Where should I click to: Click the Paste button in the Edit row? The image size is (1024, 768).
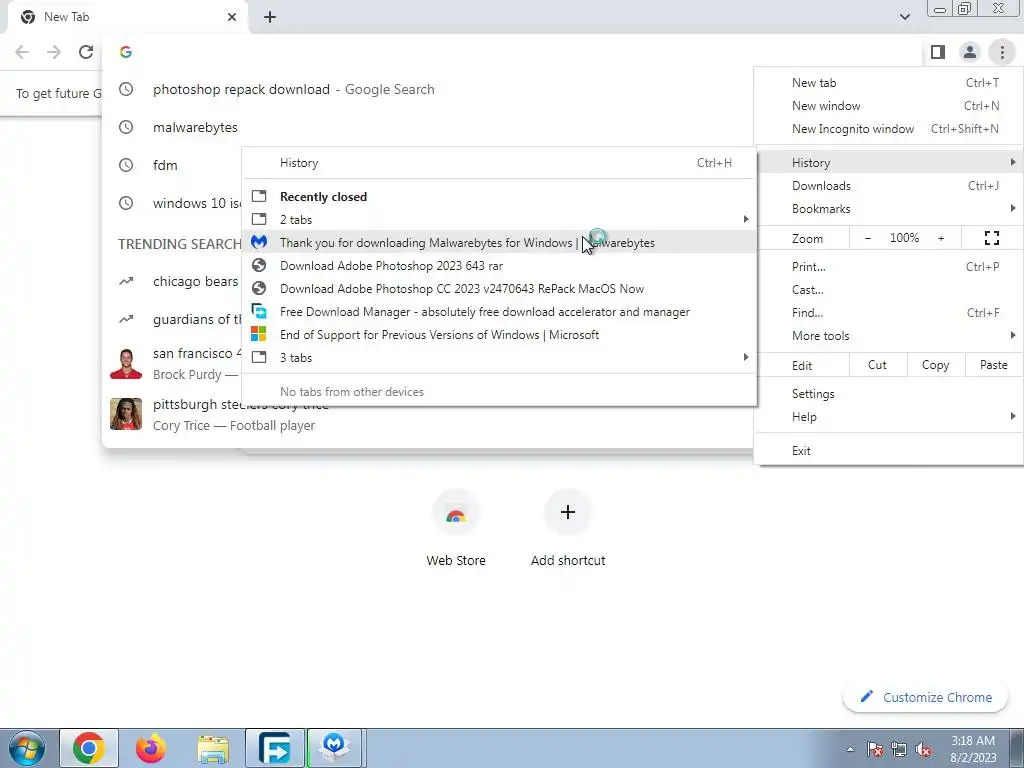[x=993, y=365]
